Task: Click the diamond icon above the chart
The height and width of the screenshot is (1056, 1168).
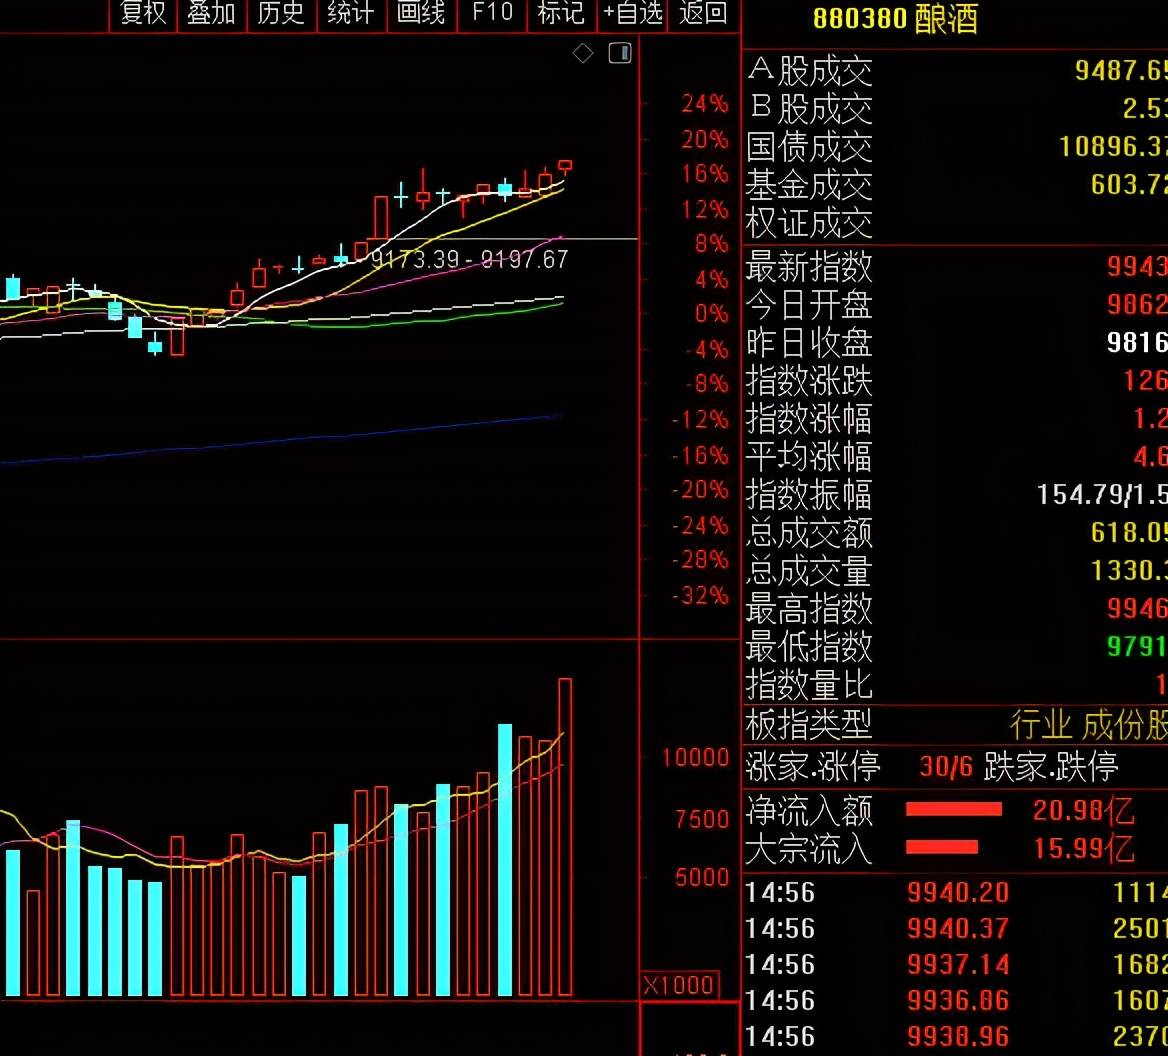Action: pos(583,53)
